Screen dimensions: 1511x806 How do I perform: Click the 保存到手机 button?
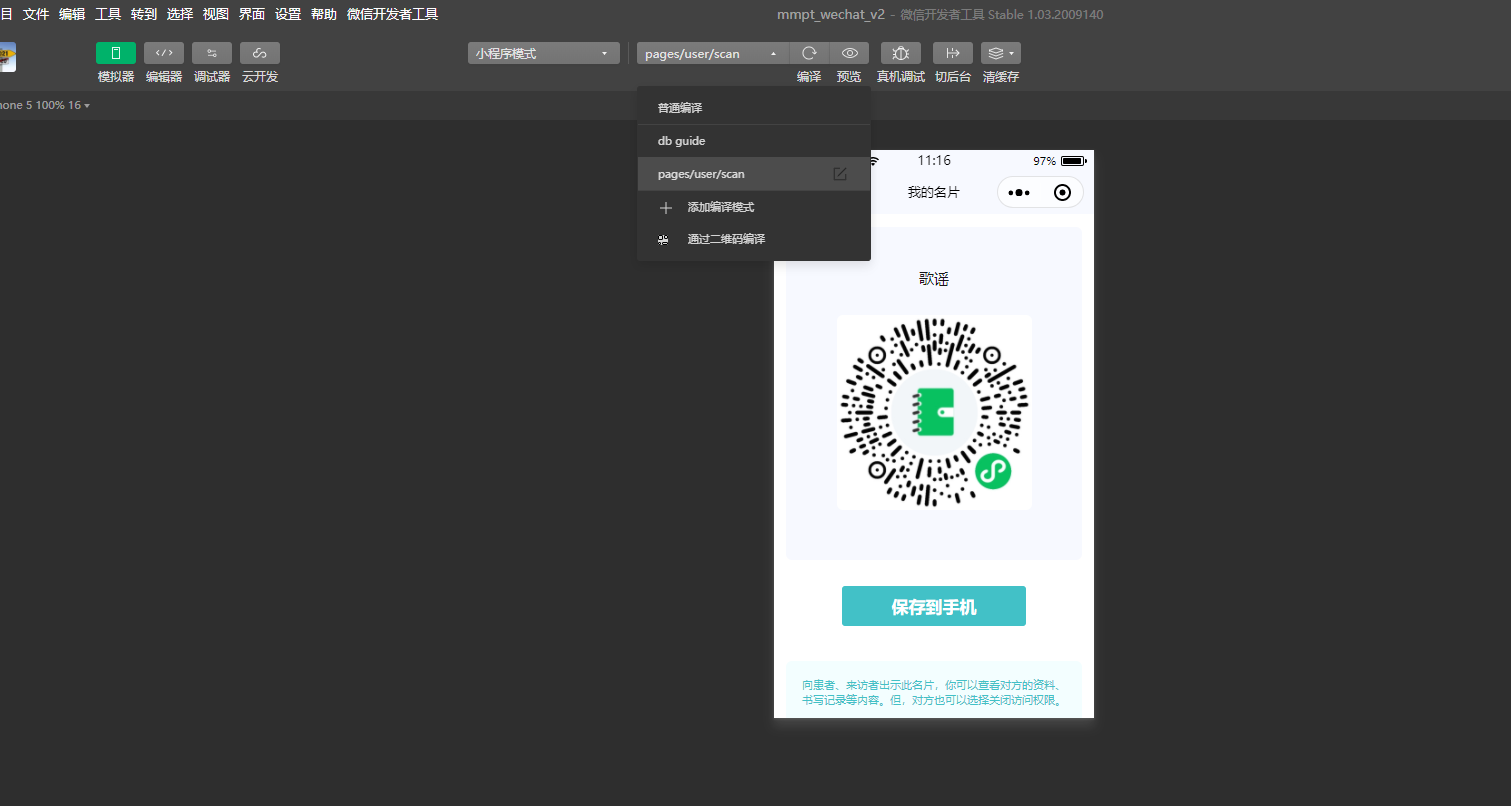[x=934, y=606]
